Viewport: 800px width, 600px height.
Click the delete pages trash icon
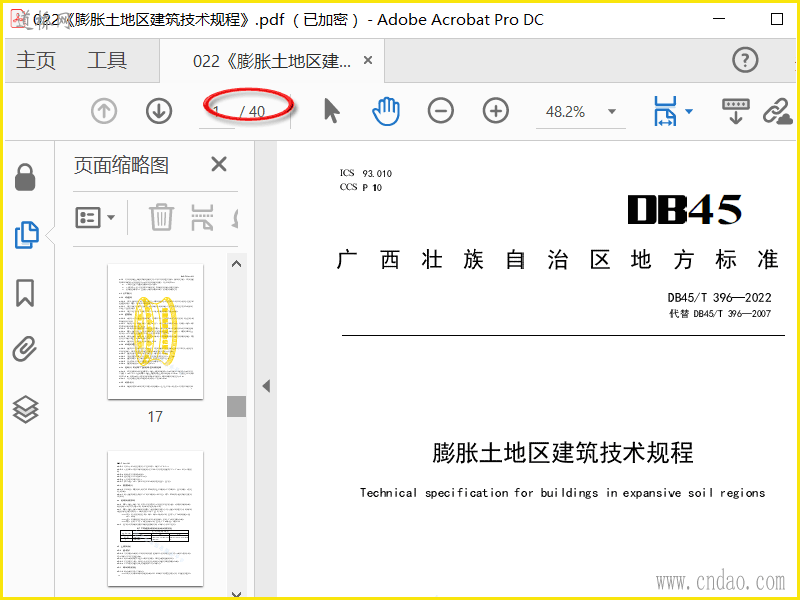pos(162,217)
